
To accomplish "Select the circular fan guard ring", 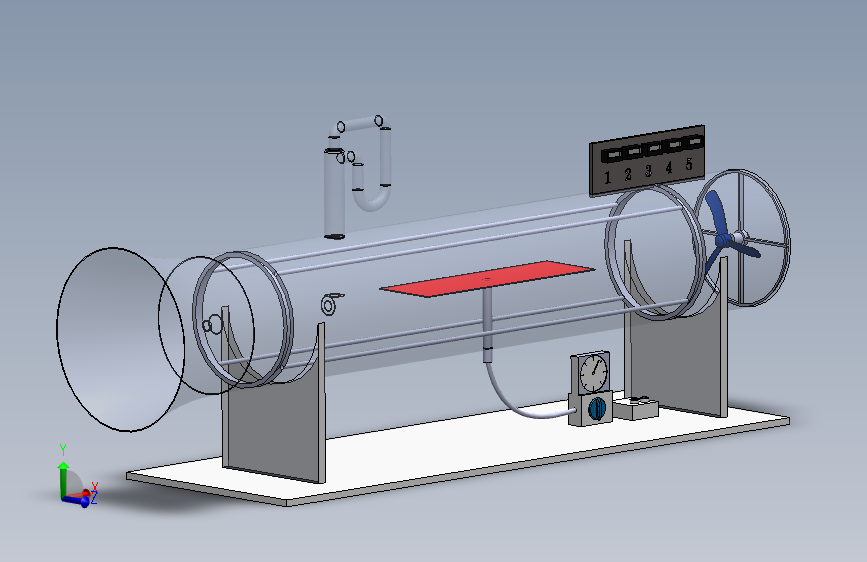I will [x=743, y=237].
